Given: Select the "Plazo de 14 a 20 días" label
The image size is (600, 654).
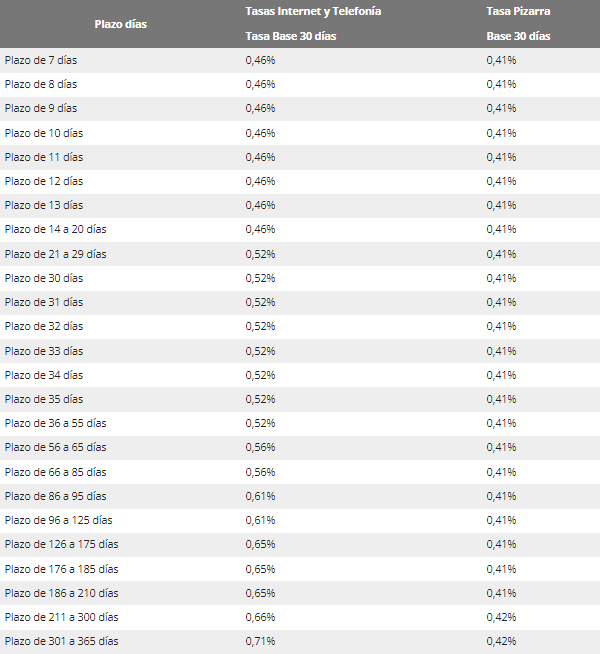Looking at the screenshot, I should click(x=55, y=229).
